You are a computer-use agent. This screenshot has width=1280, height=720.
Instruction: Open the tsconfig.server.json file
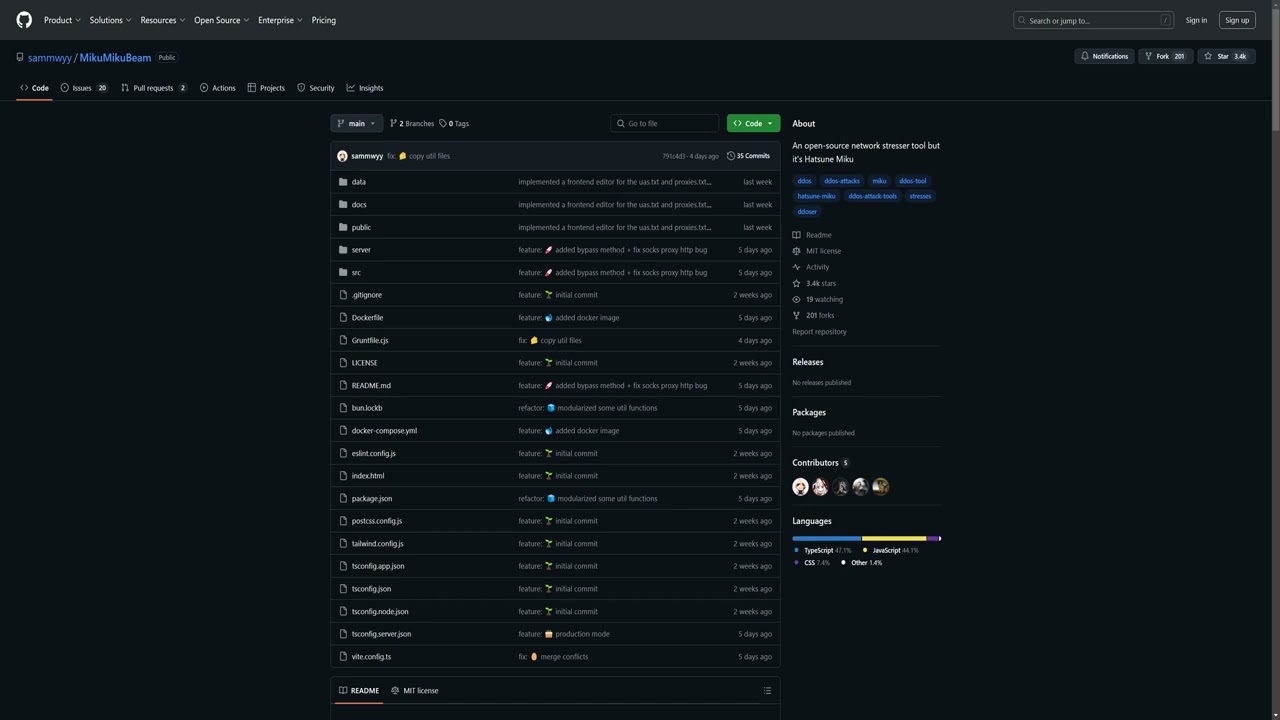pos(381,634)
